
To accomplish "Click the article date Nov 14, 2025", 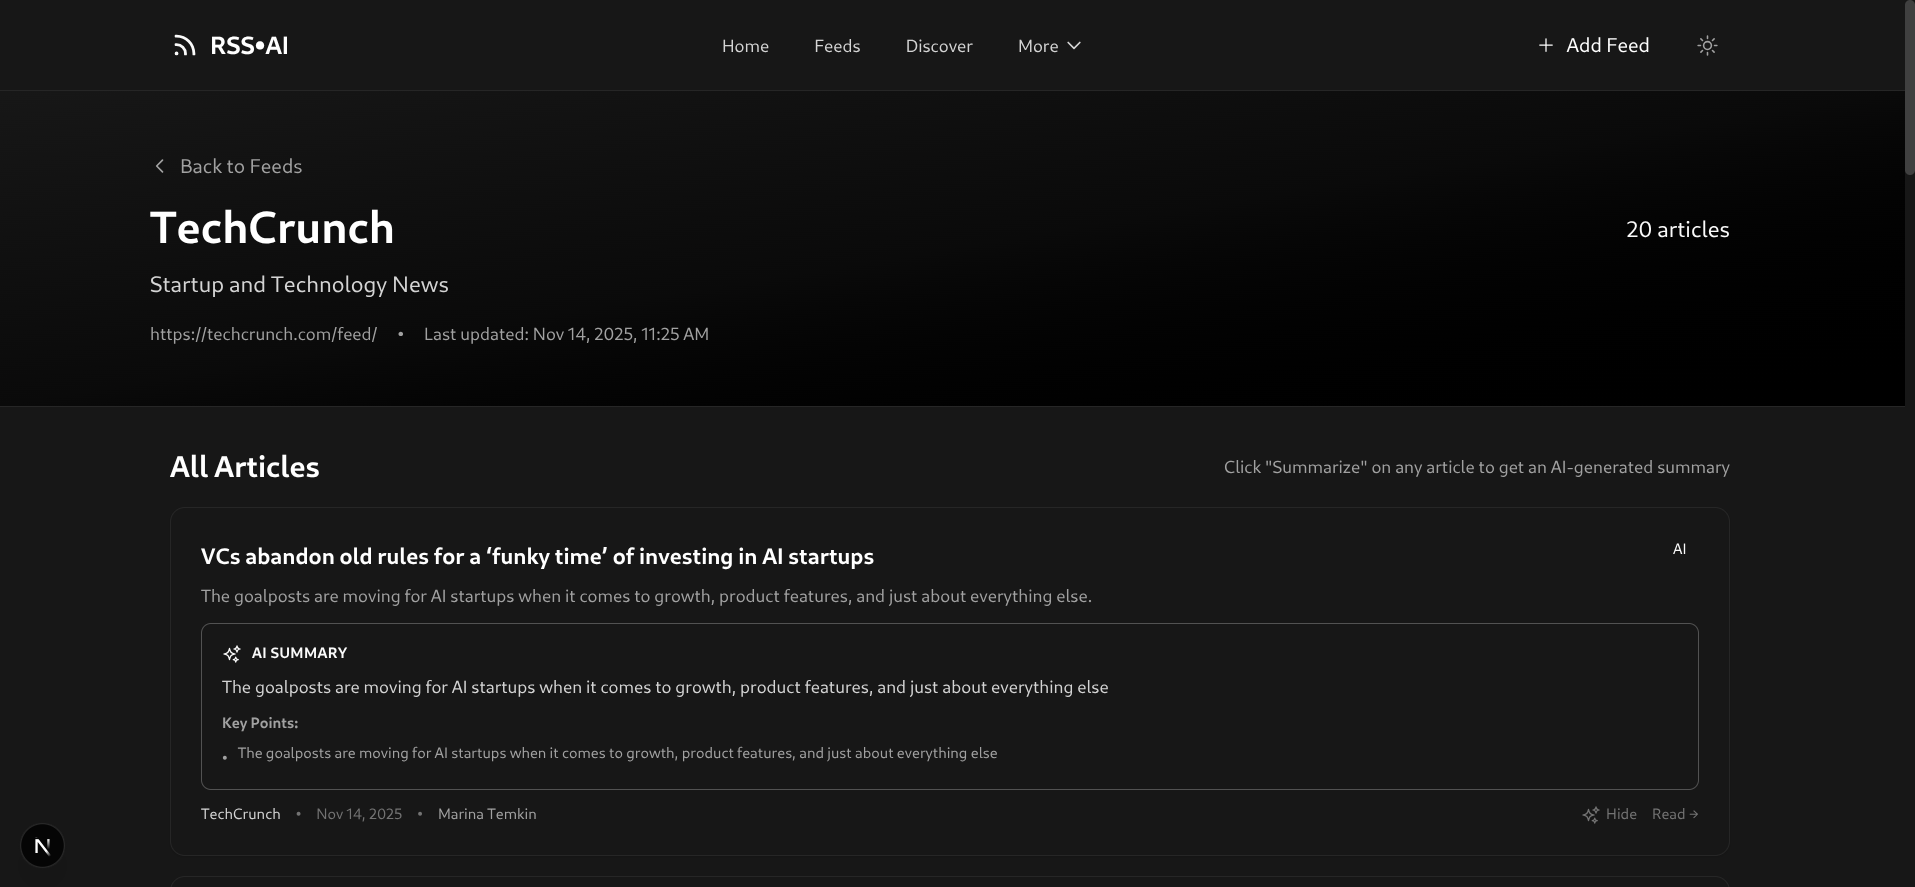I will (359, 814).
